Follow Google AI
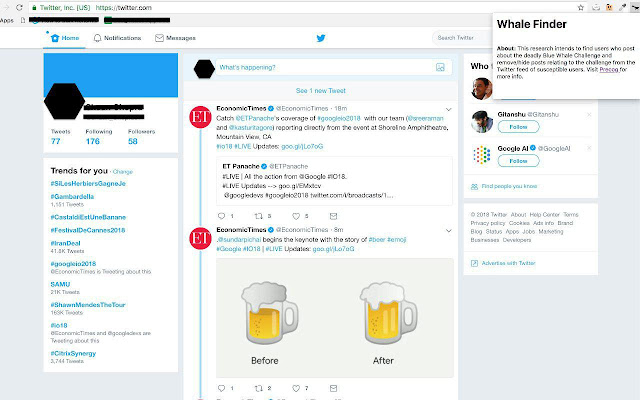Image resolution: width=640 pixels, height=400 pixels. point(518,161)
